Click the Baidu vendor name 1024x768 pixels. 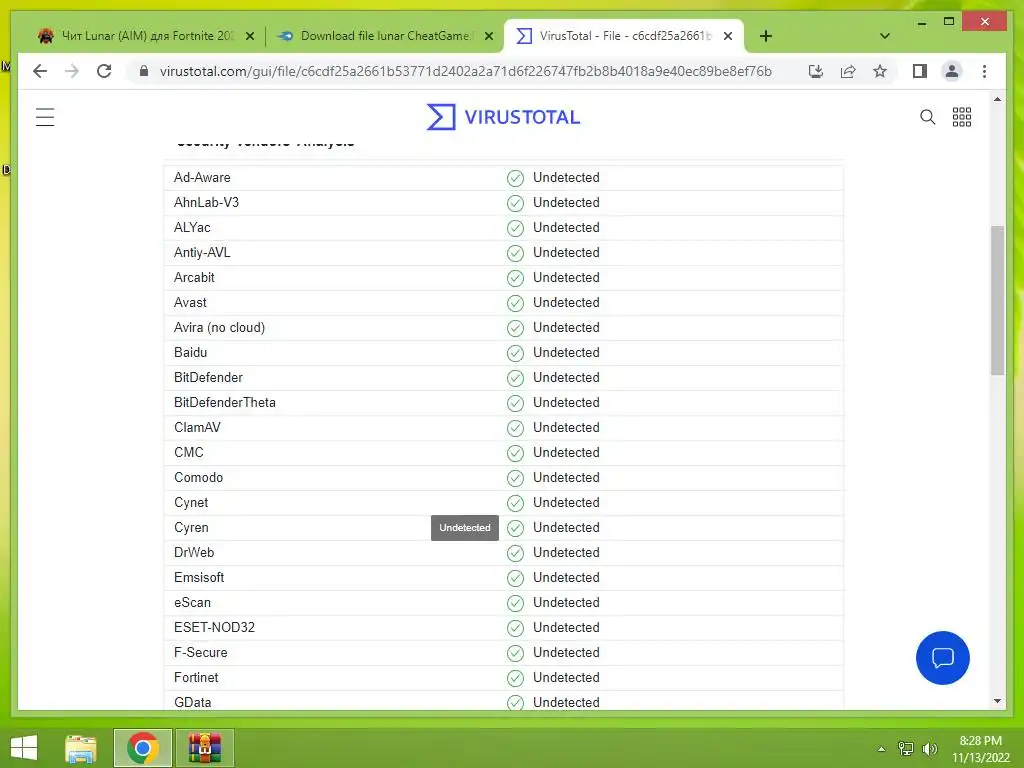click(191, 353)
